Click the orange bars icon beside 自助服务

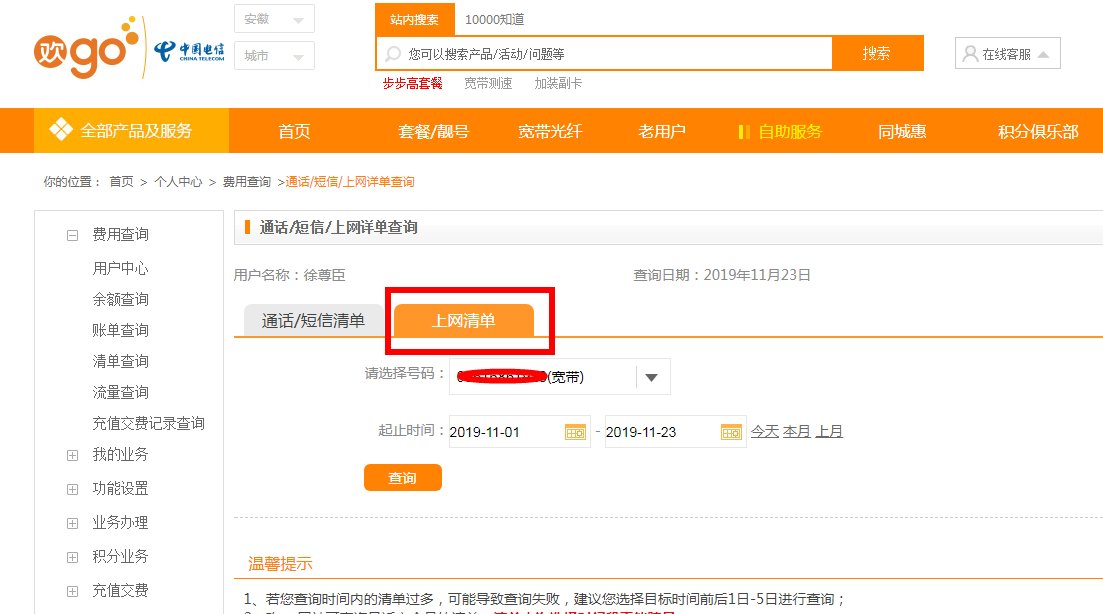tap(742, 130)
